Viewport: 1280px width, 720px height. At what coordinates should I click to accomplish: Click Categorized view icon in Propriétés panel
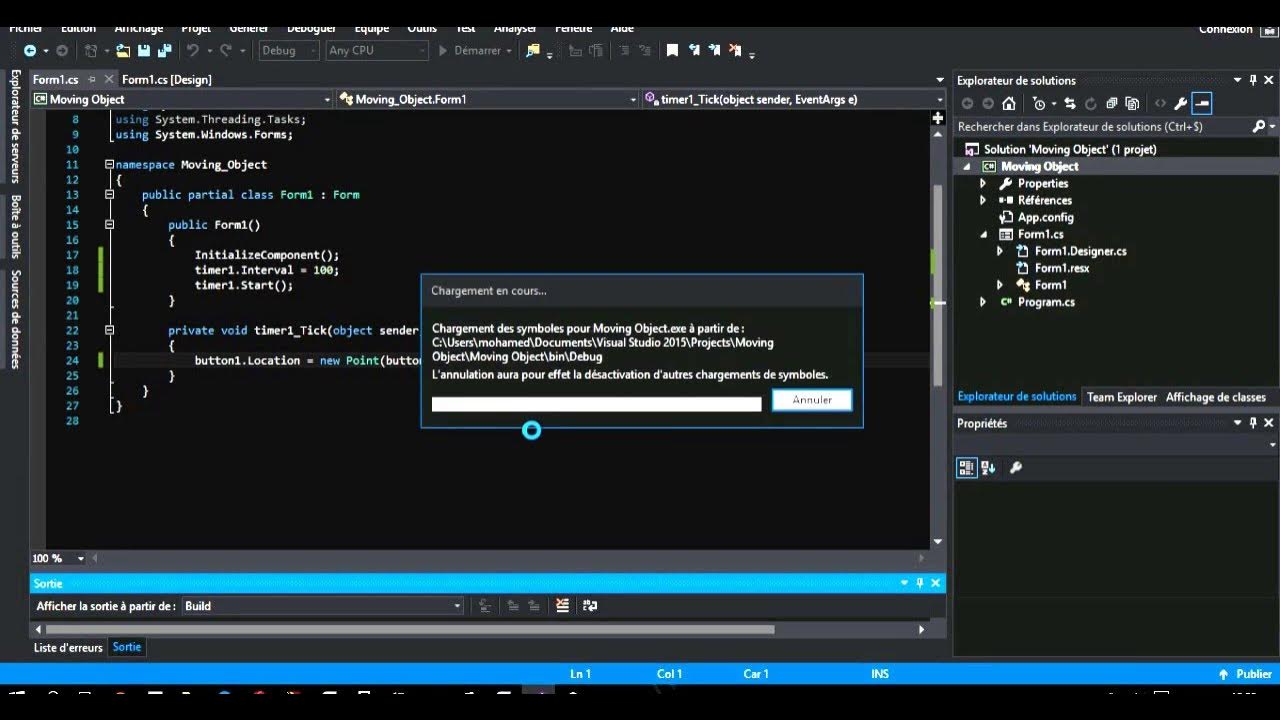click(966, 467)
